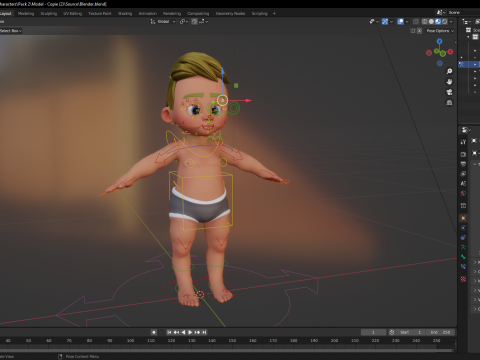
Task: Toggle X-axis mirror in pose header
Action: coord(420,31)
